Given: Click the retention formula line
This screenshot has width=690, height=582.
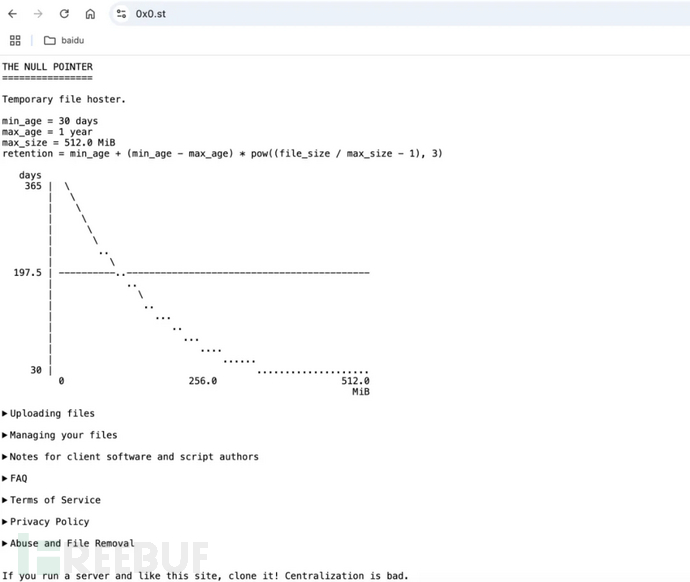Looking at the screenshot, I should click(222, 154).
